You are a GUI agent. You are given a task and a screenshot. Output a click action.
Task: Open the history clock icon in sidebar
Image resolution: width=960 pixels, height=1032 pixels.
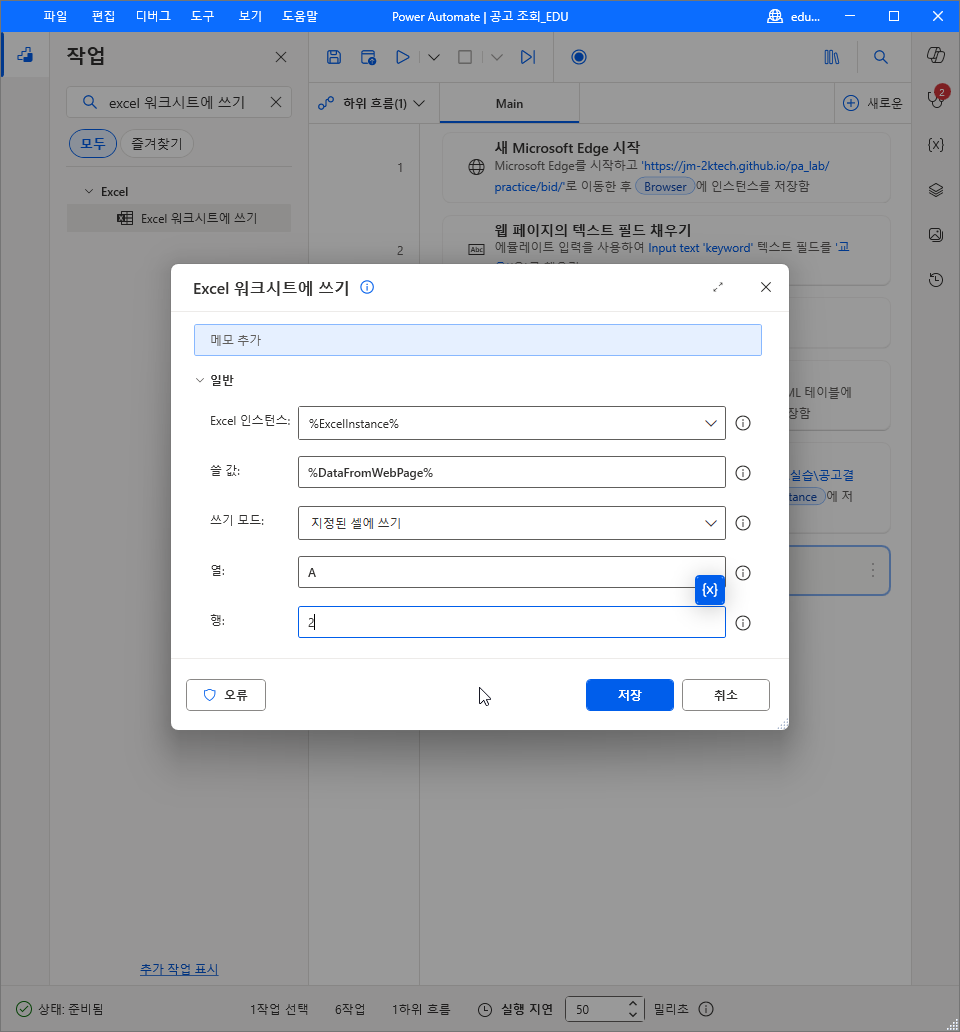pos(936,280)
